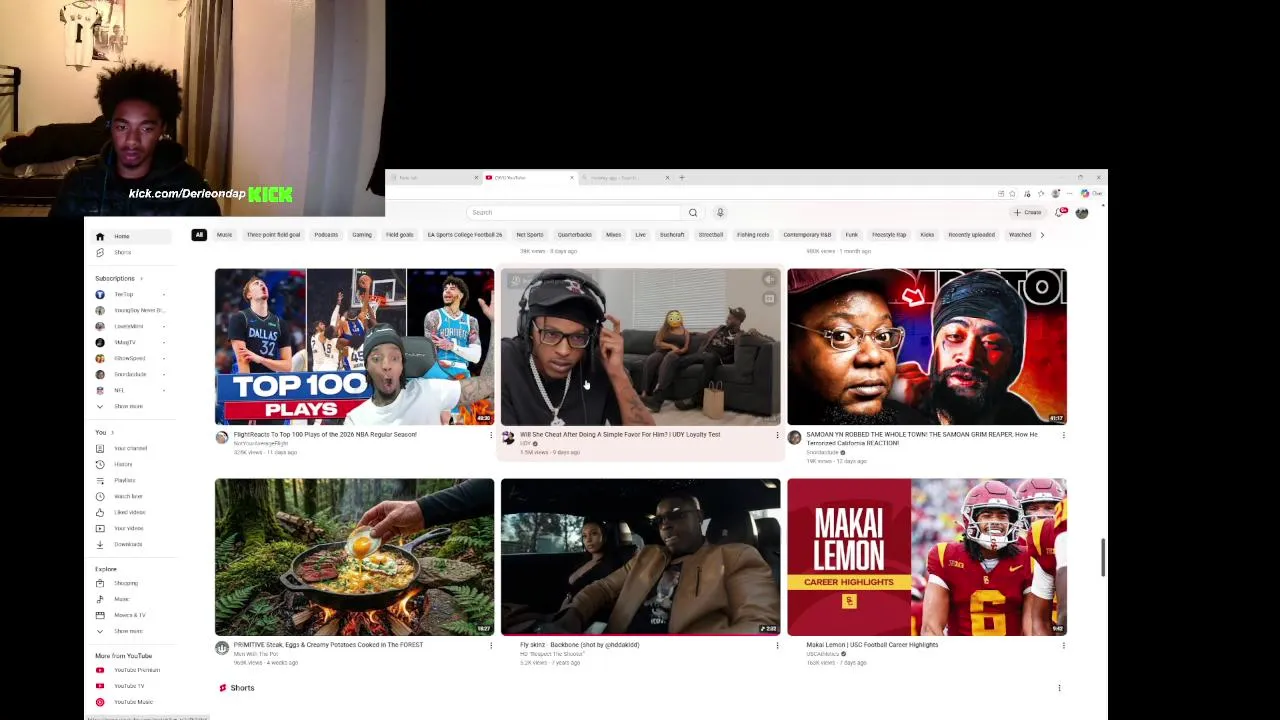This screenshot has height=720, width=1280.
Task: Switch to the first browser tab
Action: pyautogui.click(x=432, y=178)
